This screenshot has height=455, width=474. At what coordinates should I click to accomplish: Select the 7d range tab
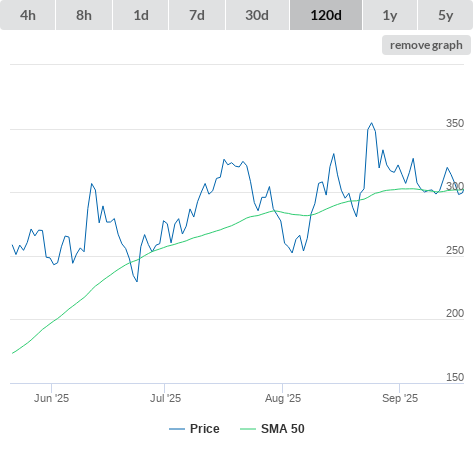(197, 15)
